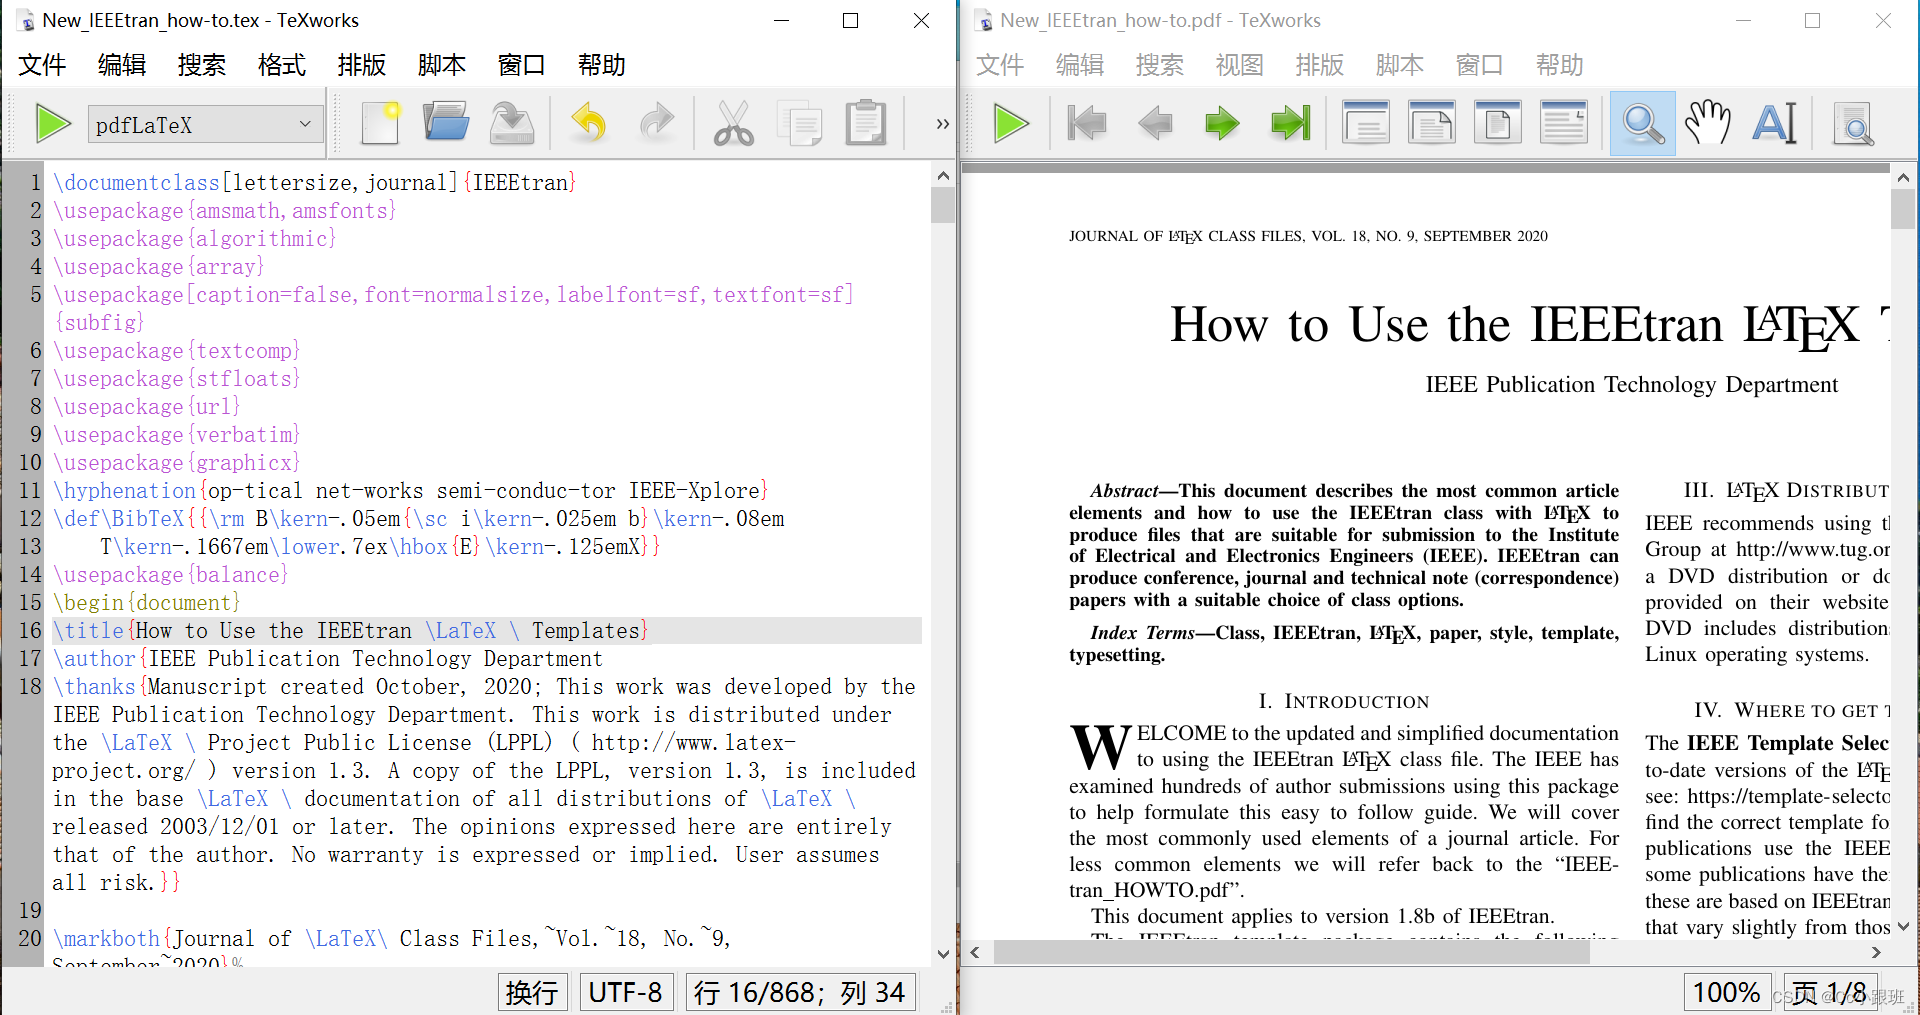
Task: Click the 换行 line wrap status button
Action: [533, 992]
